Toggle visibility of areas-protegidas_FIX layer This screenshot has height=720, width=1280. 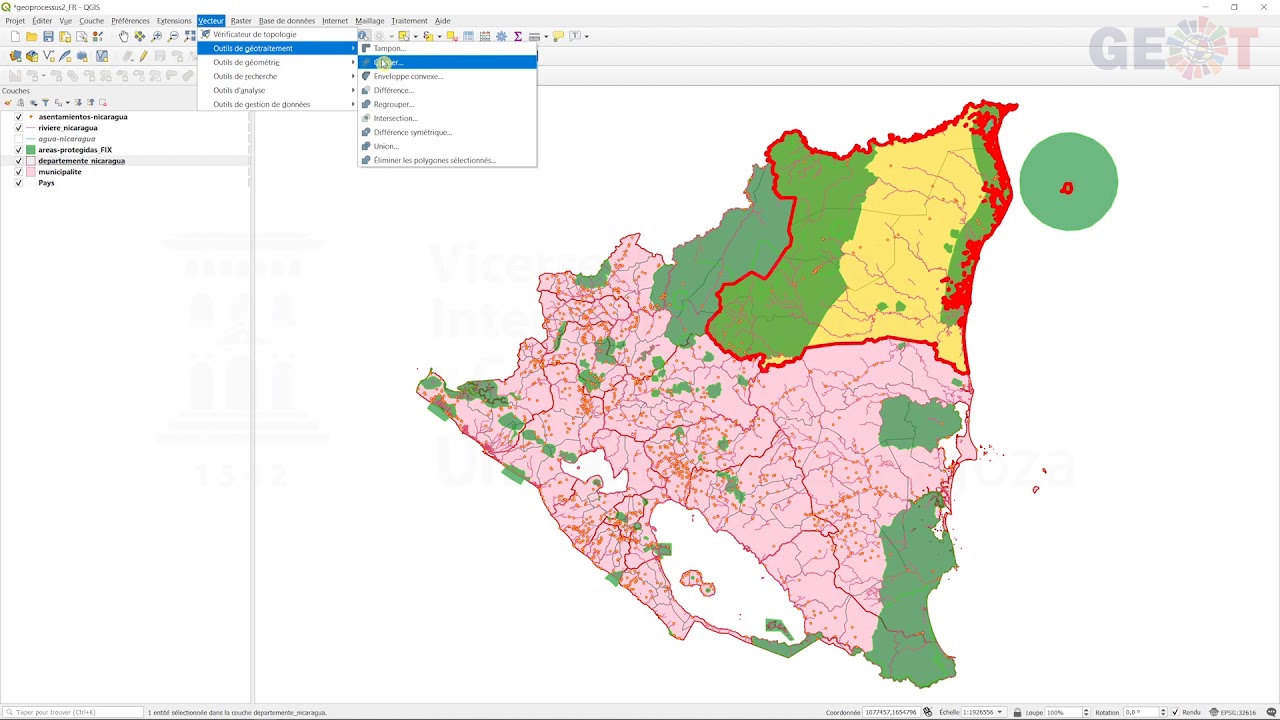click(18, 150)
